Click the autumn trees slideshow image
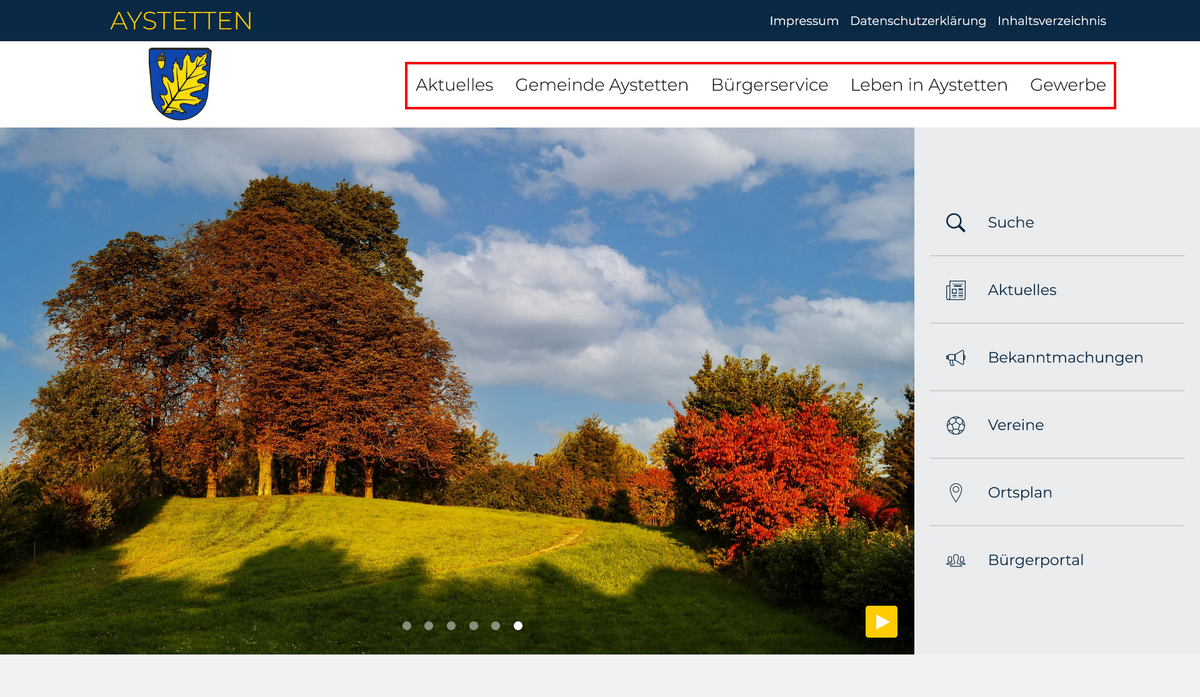Screen dimensions: 1200x697 tap(457, 391)
